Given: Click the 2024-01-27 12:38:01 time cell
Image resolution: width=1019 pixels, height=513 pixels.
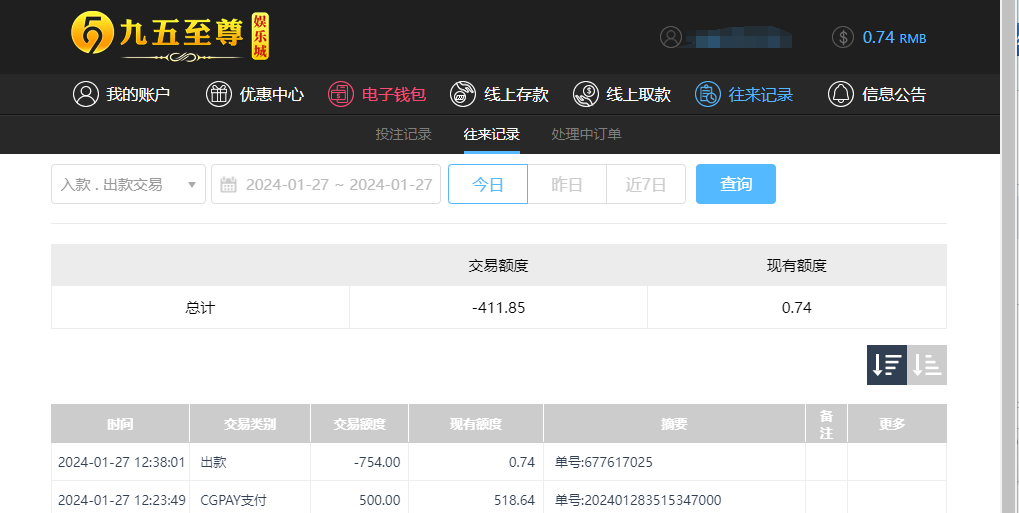Looking at the screenshot, I should [x=121, y=462].
